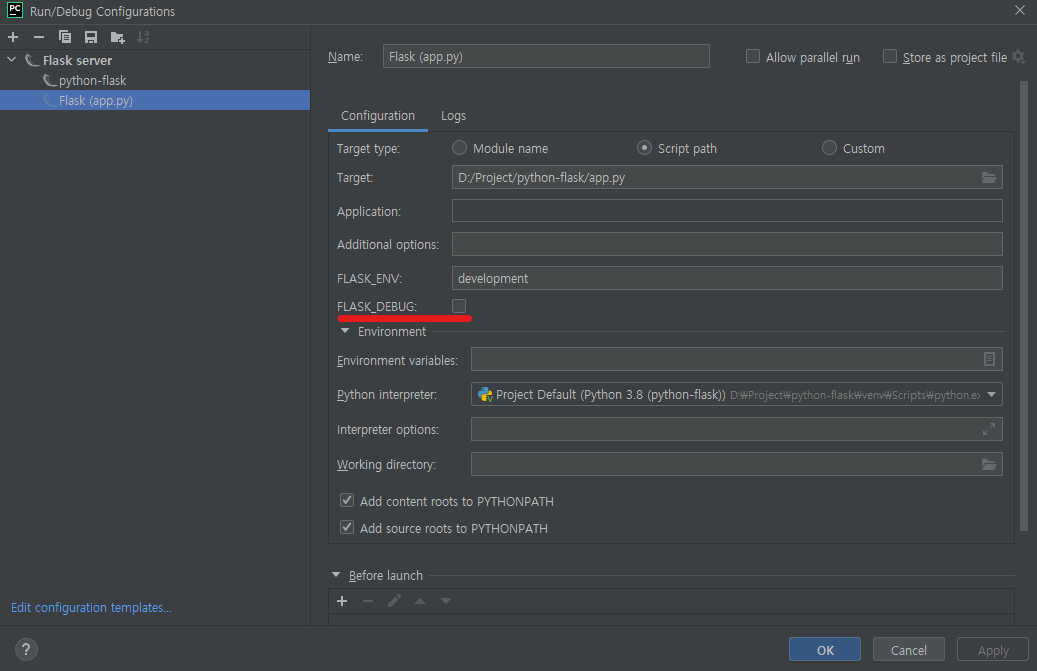Close the Run/Debug Configurations dialog
1037x671 pixels.
pyautogui.click(x=1020, y=11)
